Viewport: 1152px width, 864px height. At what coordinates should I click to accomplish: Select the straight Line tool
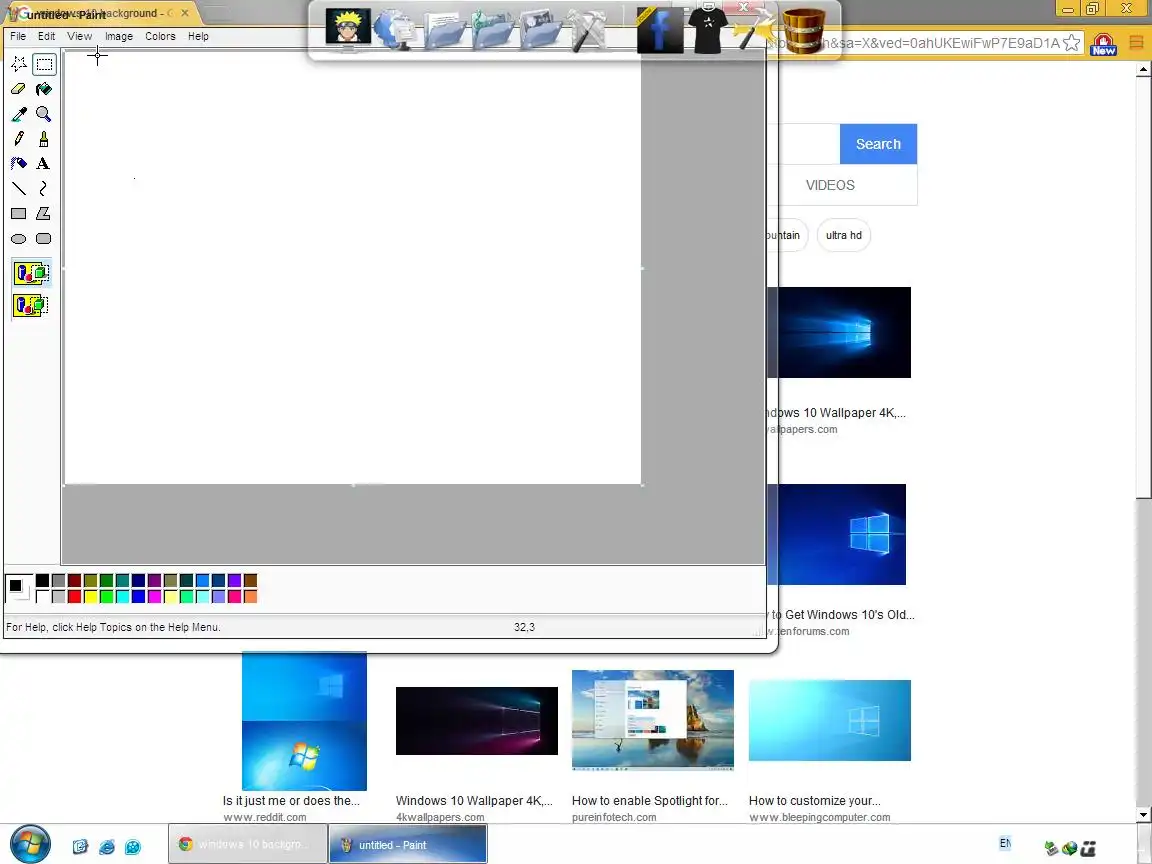point(19,189)
